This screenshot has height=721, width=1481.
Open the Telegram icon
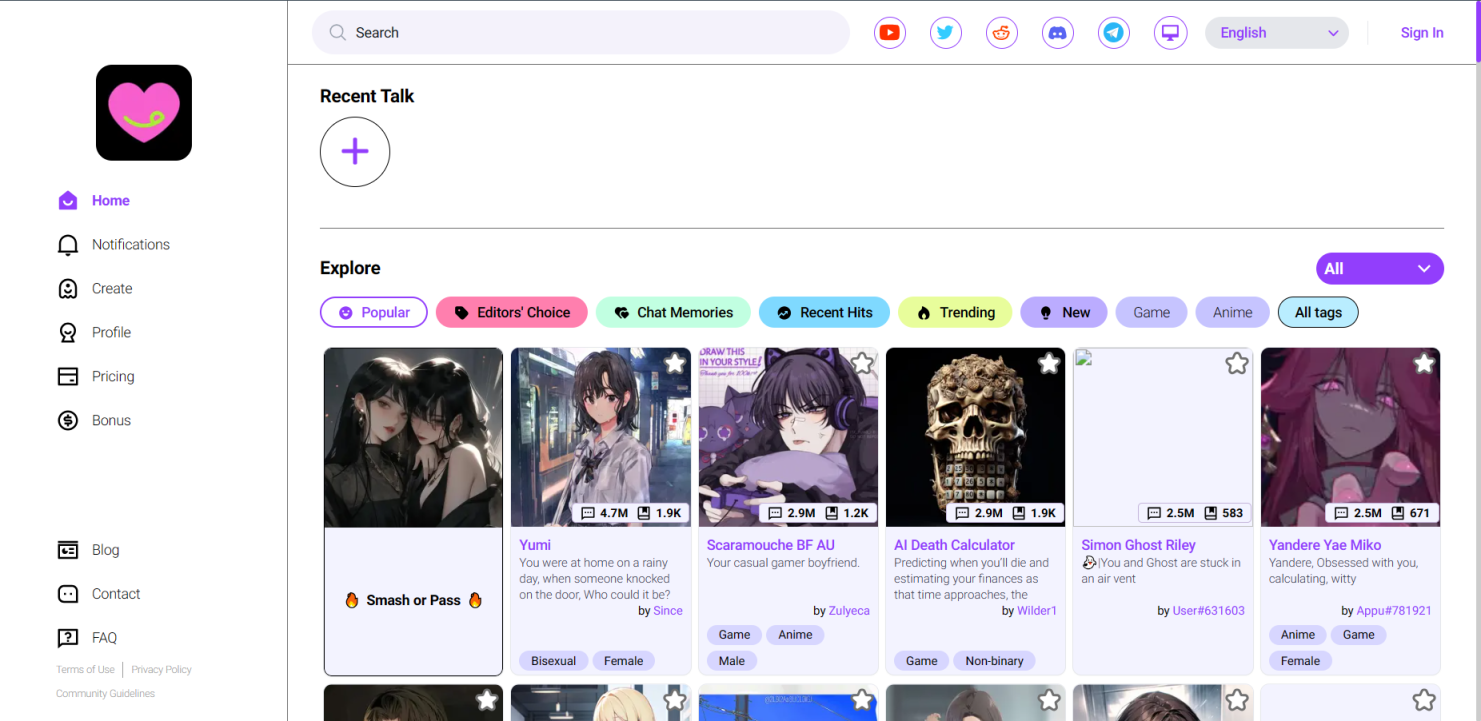click(1113, 32)
